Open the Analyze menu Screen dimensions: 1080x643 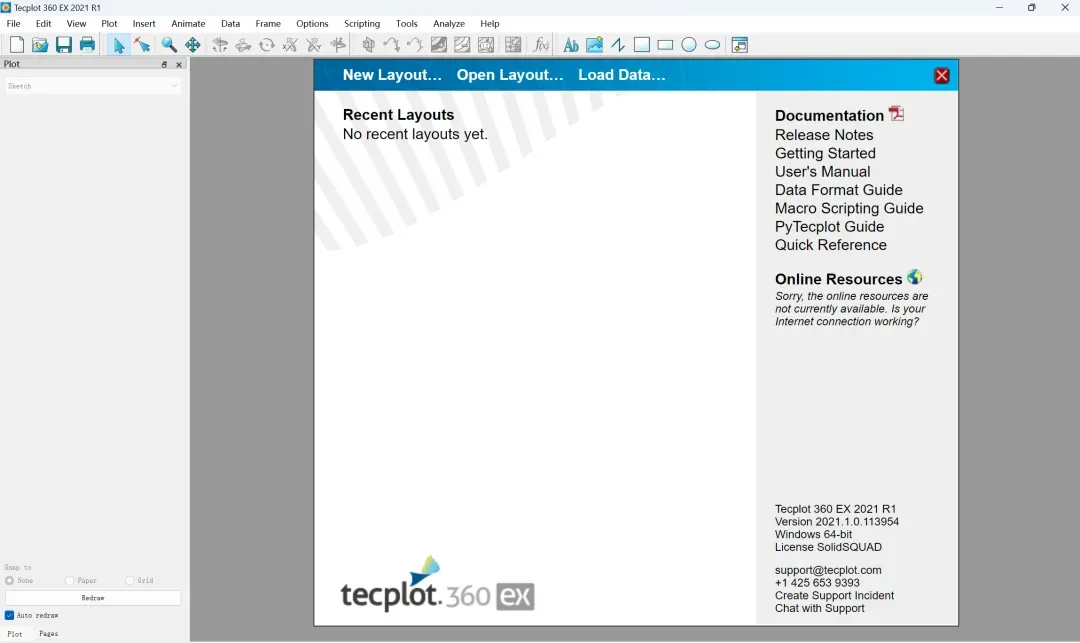pos(448,23)
